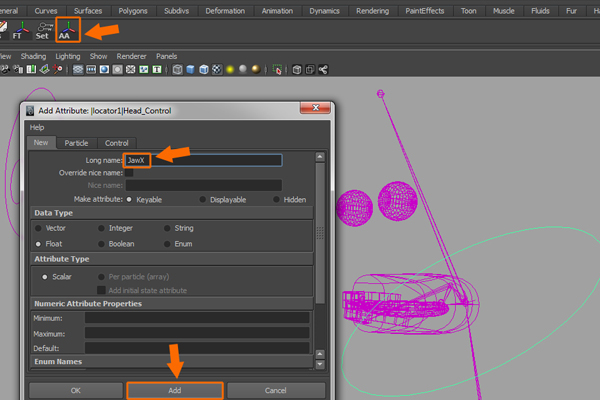Select the New tab
600x400 pixels.
point(41,142)
